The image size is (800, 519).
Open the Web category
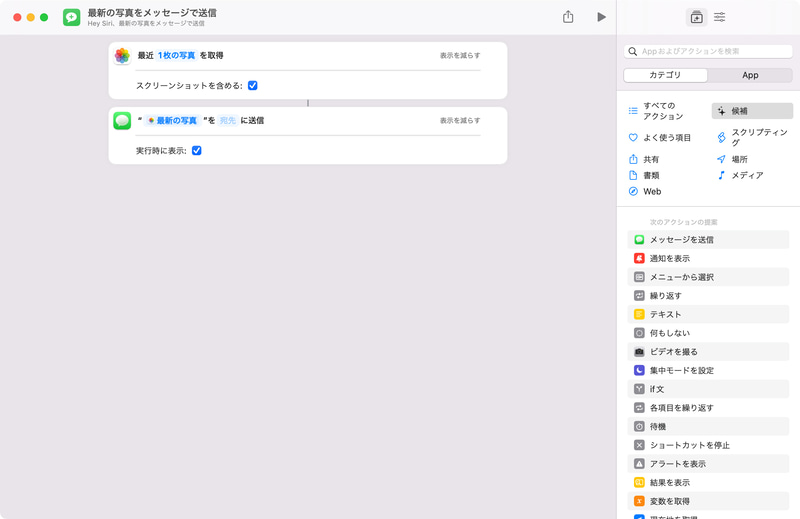point(645,191)
